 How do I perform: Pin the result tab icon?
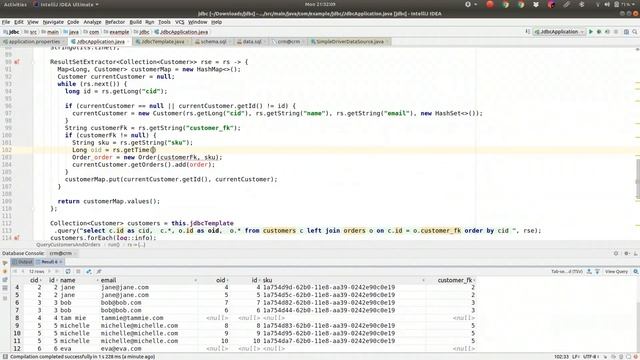tap(99, 271)
